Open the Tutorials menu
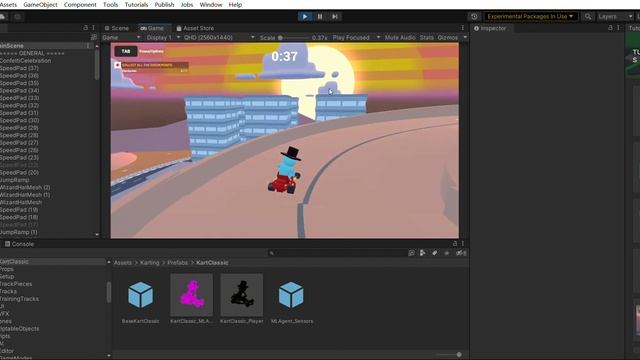This screenshot has height=360, width=640. click(x=136, y=4)
